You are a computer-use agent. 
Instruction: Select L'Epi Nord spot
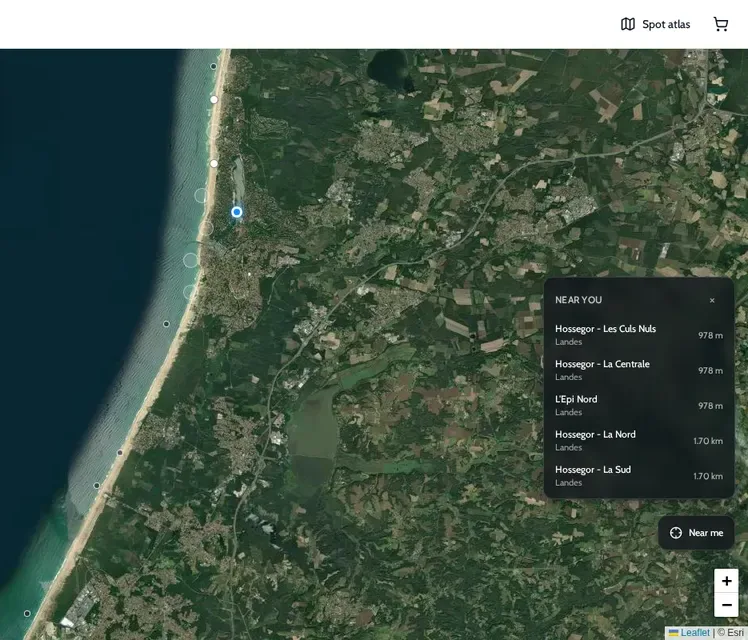point(639,406)
